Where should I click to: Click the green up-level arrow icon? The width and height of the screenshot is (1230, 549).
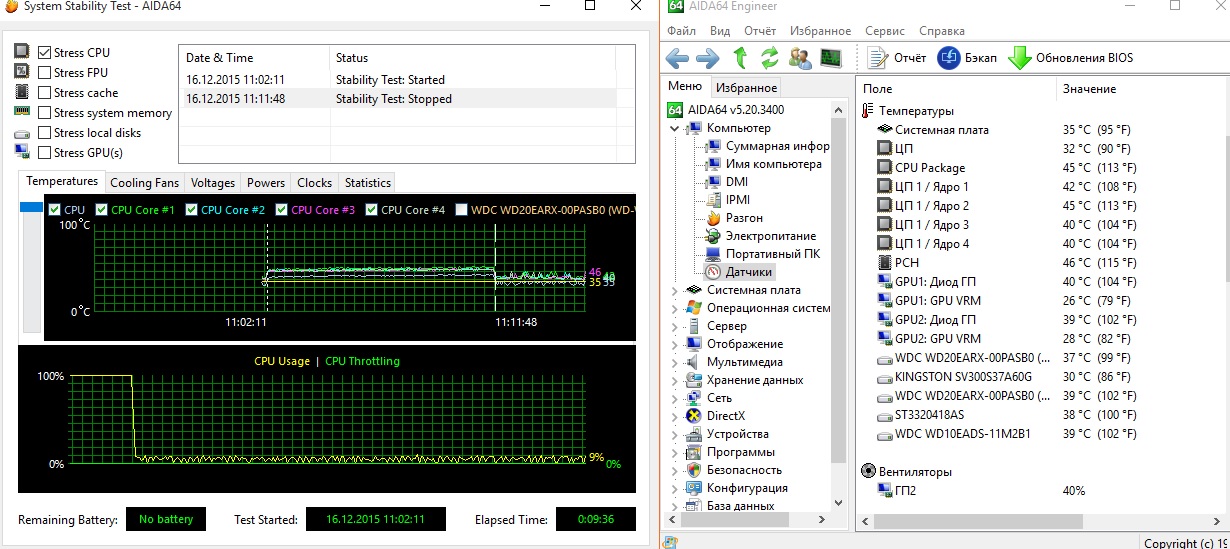click(x=740, y=58)
